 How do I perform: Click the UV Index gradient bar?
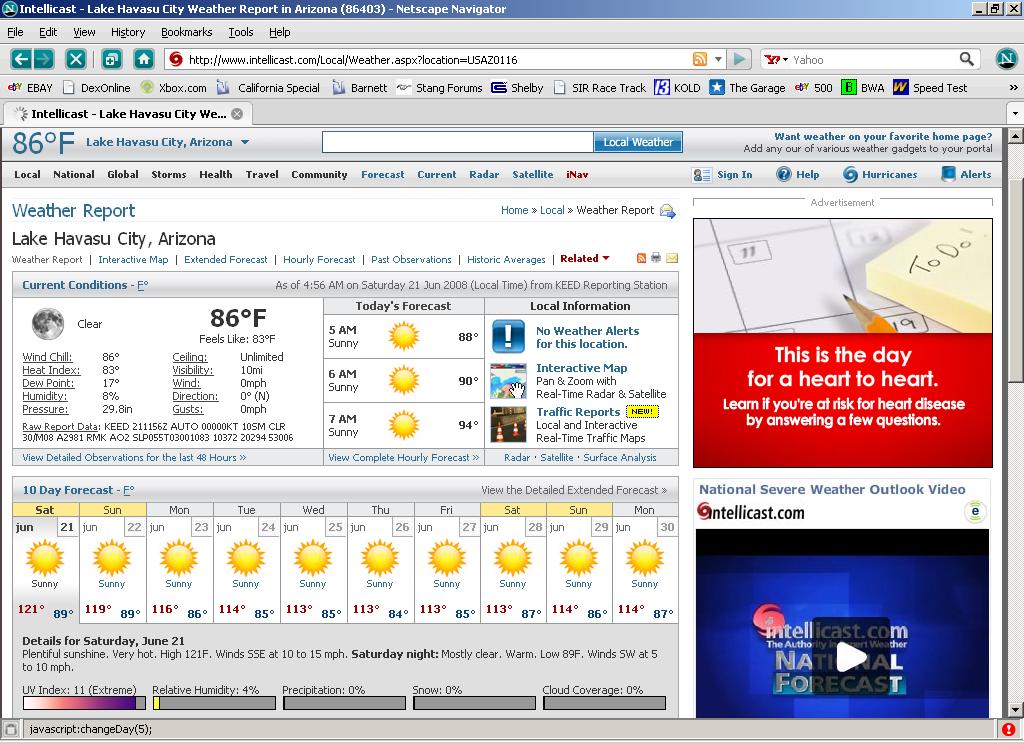click(x=84, y=703)
